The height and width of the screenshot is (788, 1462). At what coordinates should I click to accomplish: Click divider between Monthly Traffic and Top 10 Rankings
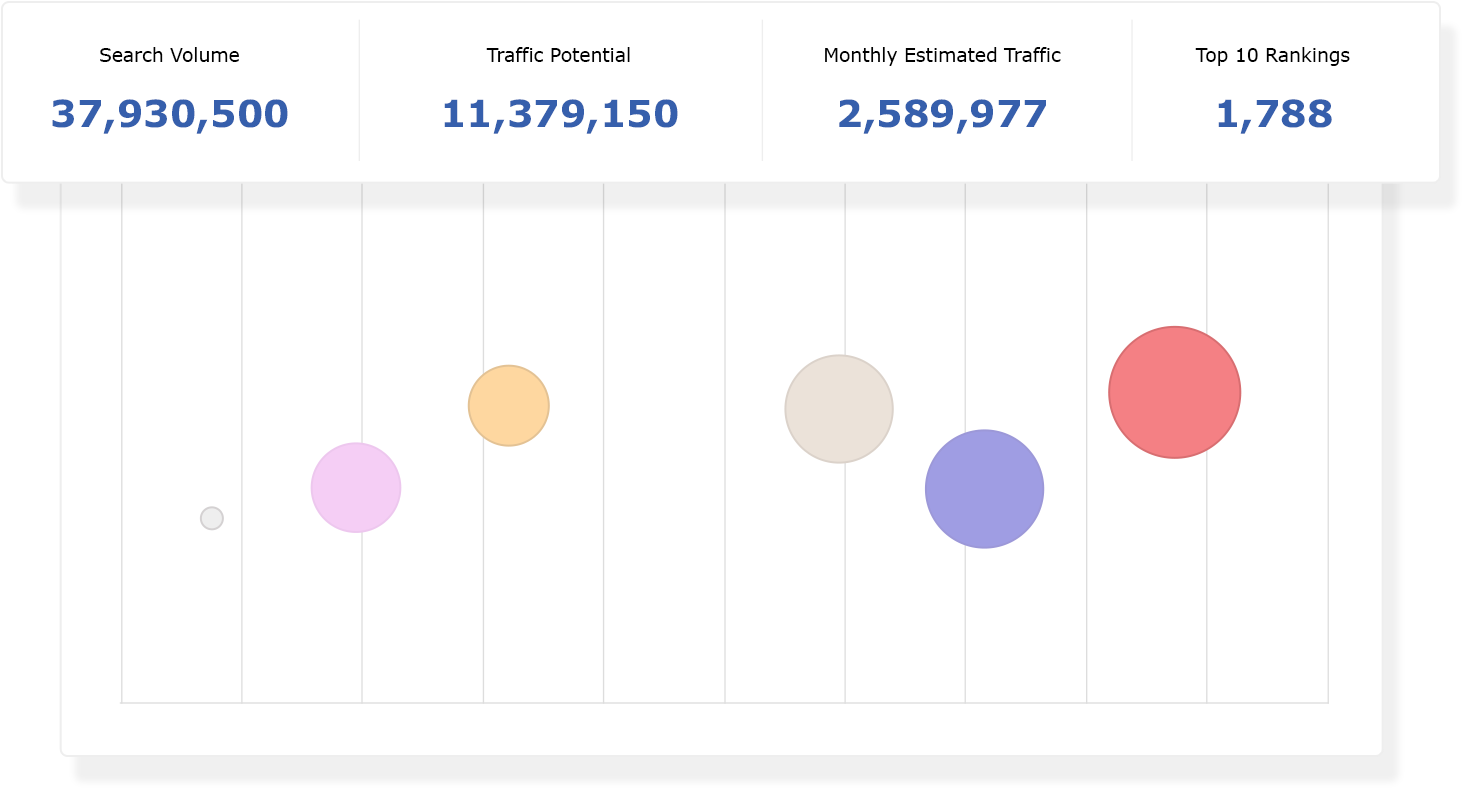pos(1132,90)
